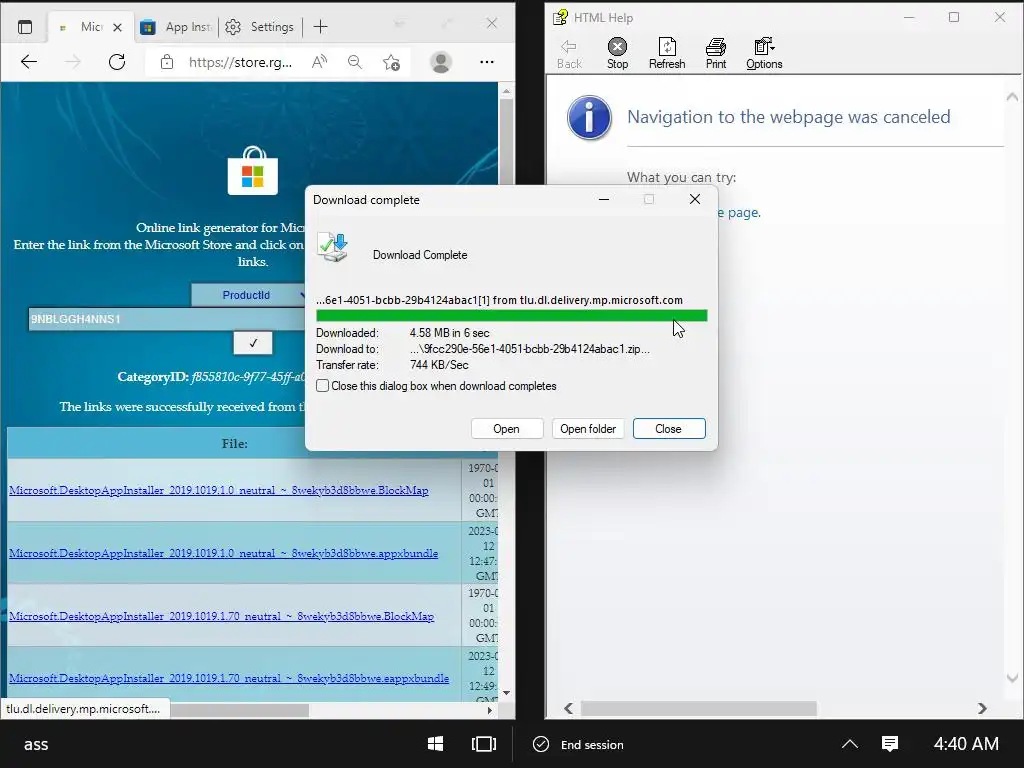Viewport: 1024px width, 768px height.
Task: Click the checkmark submit button
Action: [253, 343]
